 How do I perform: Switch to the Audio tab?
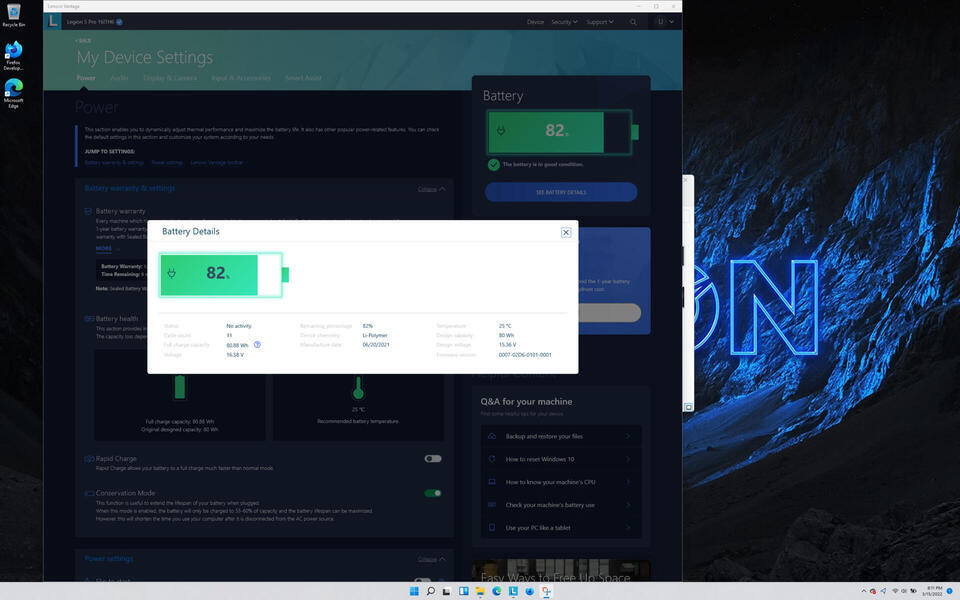pos(119,78)
